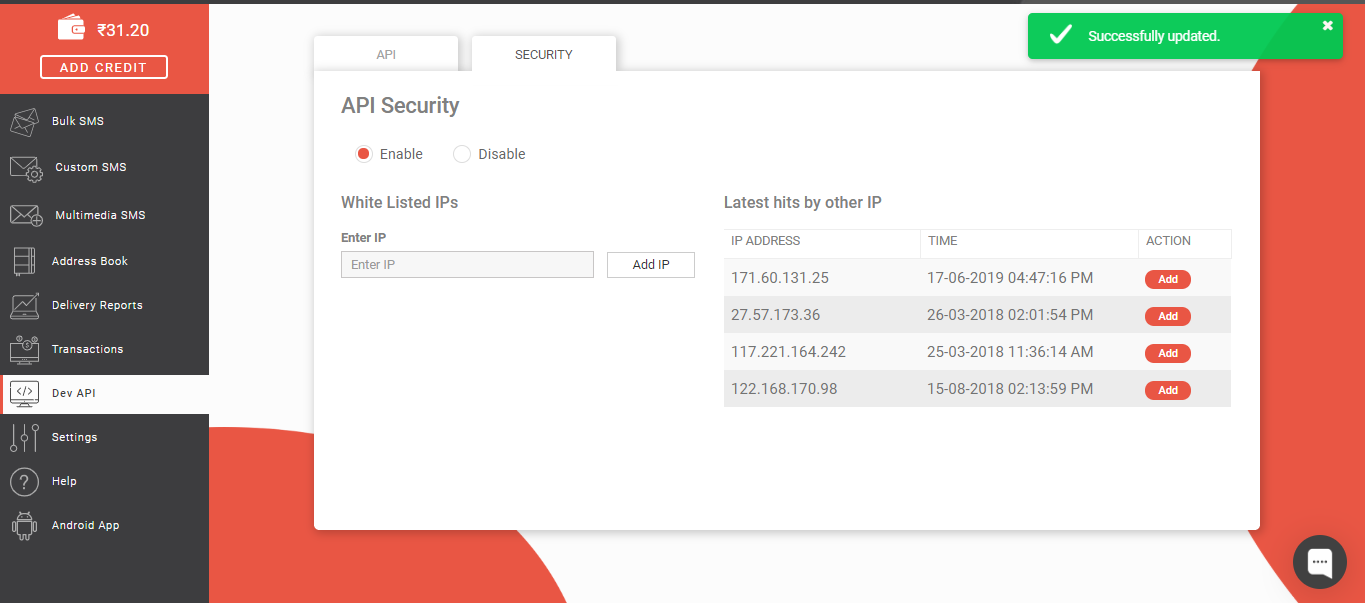The image size is (1365, 603).
Task: Click the Latest hits by other IP heading
Action: pos(802,202)
